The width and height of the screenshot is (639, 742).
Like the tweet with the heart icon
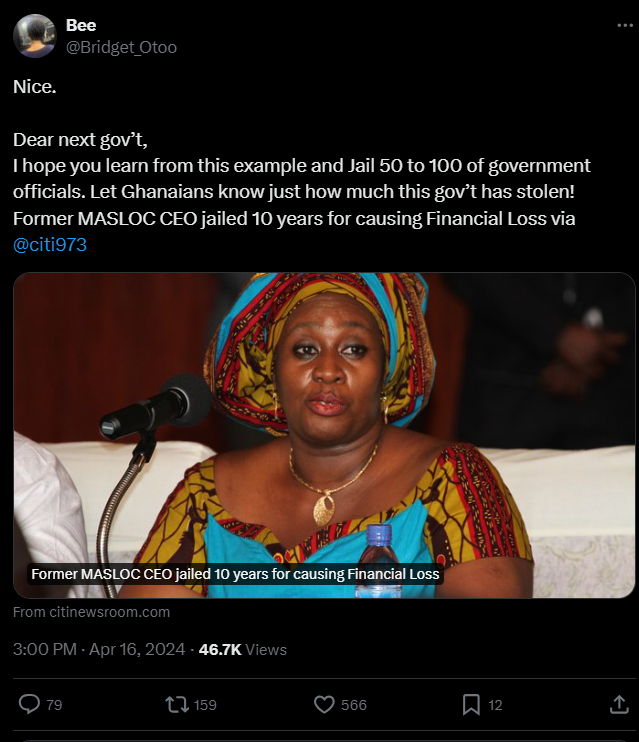(x=324, y=704)
